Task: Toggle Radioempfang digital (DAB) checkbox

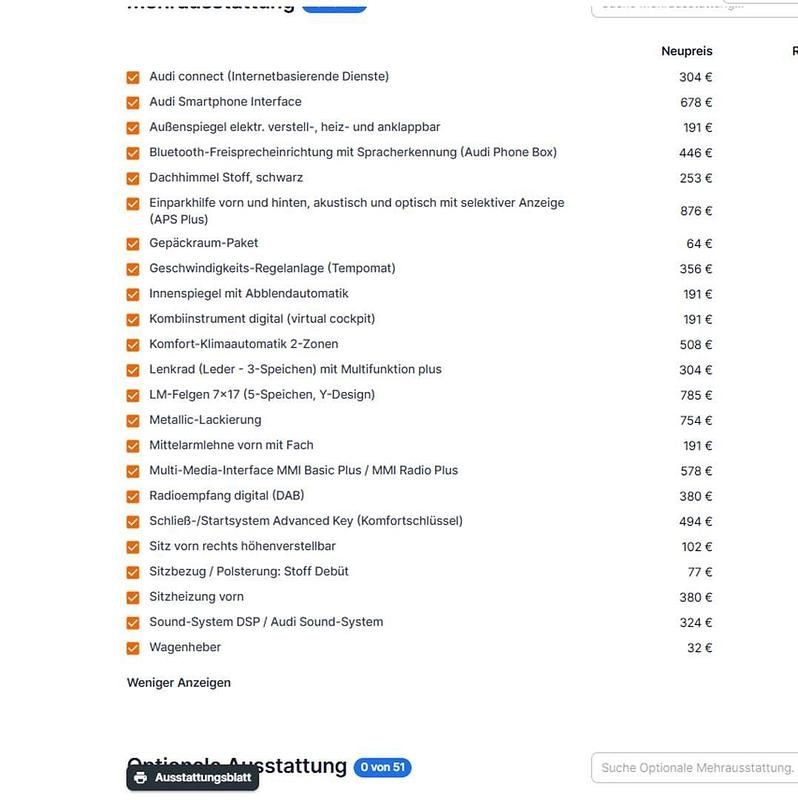Action: pyautogui.click(x=133, y=497)
